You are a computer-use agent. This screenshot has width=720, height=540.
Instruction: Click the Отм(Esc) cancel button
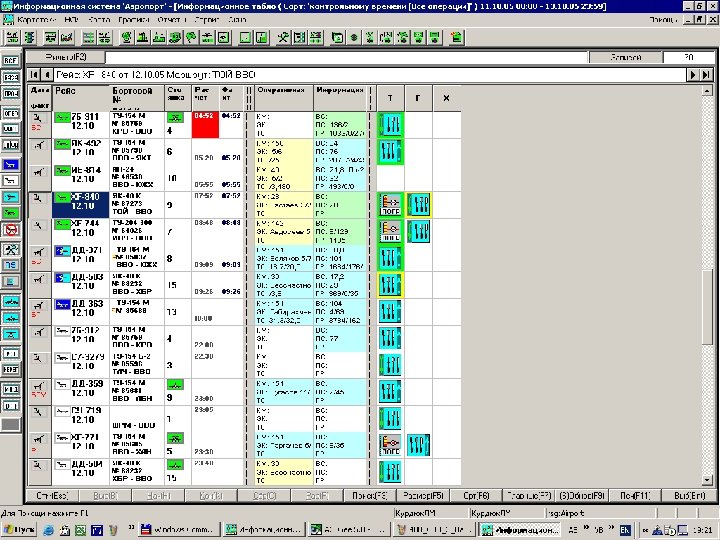tap(52, 496)
